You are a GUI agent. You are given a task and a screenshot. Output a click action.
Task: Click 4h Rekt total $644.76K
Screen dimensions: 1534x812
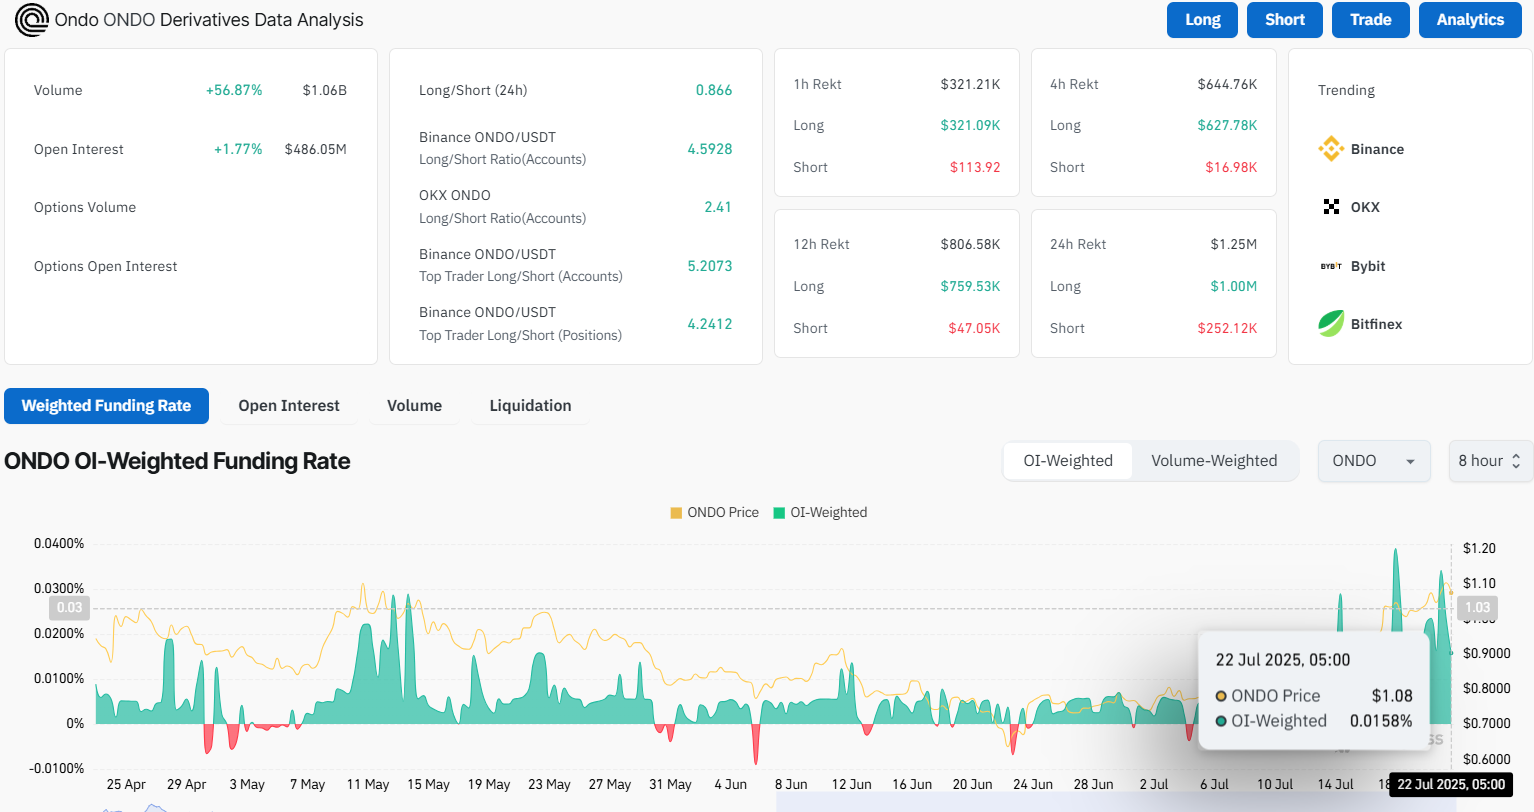click(x=1227, y=84)
